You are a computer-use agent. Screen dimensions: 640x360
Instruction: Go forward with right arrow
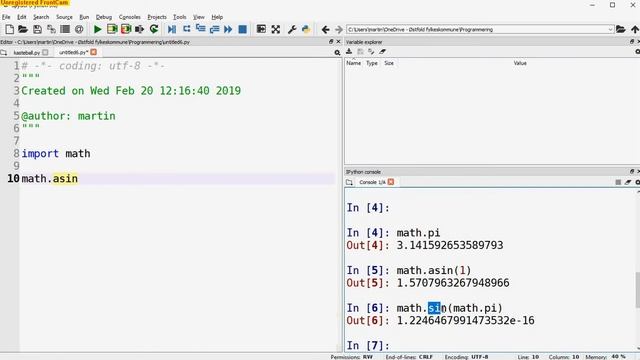(339, 29)
